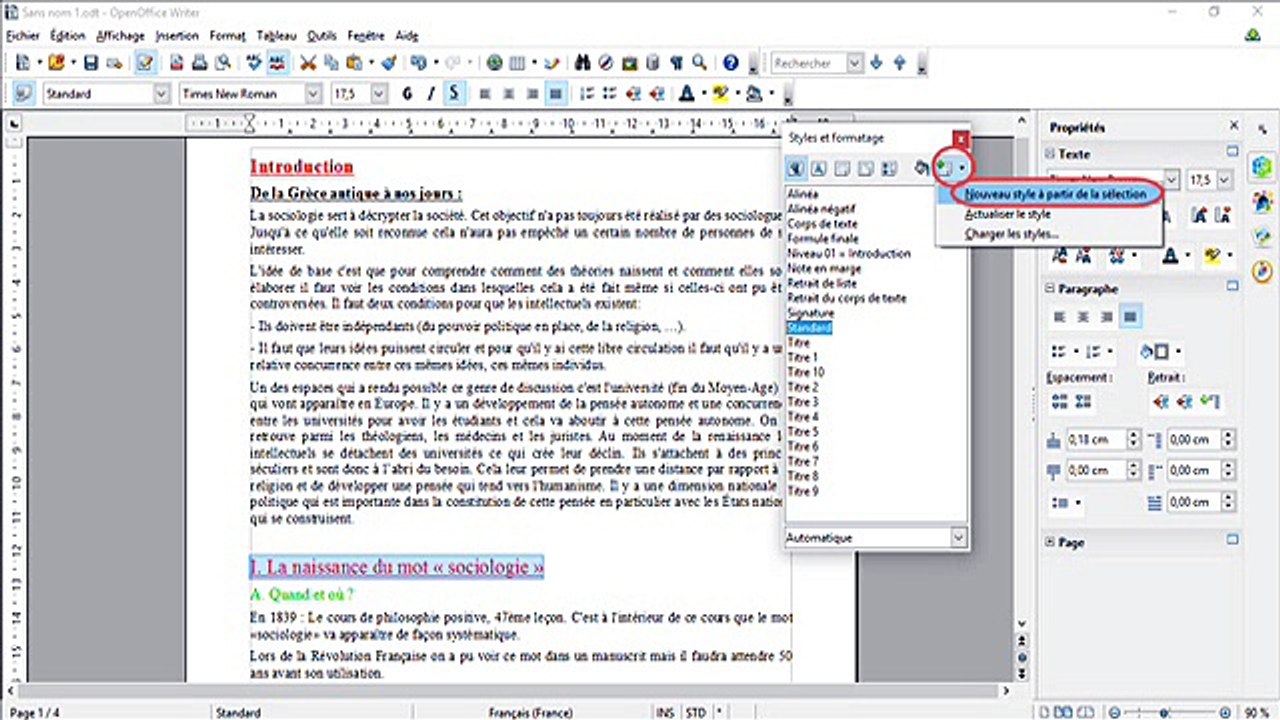Select Corps de texte style in list
1280x720 pixels.
point(822,223)
